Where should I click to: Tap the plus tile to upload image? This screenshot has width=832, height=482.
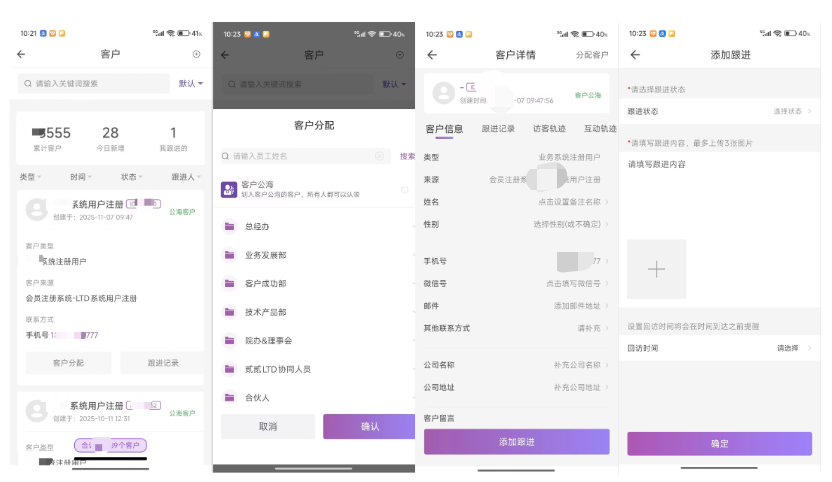656,269
